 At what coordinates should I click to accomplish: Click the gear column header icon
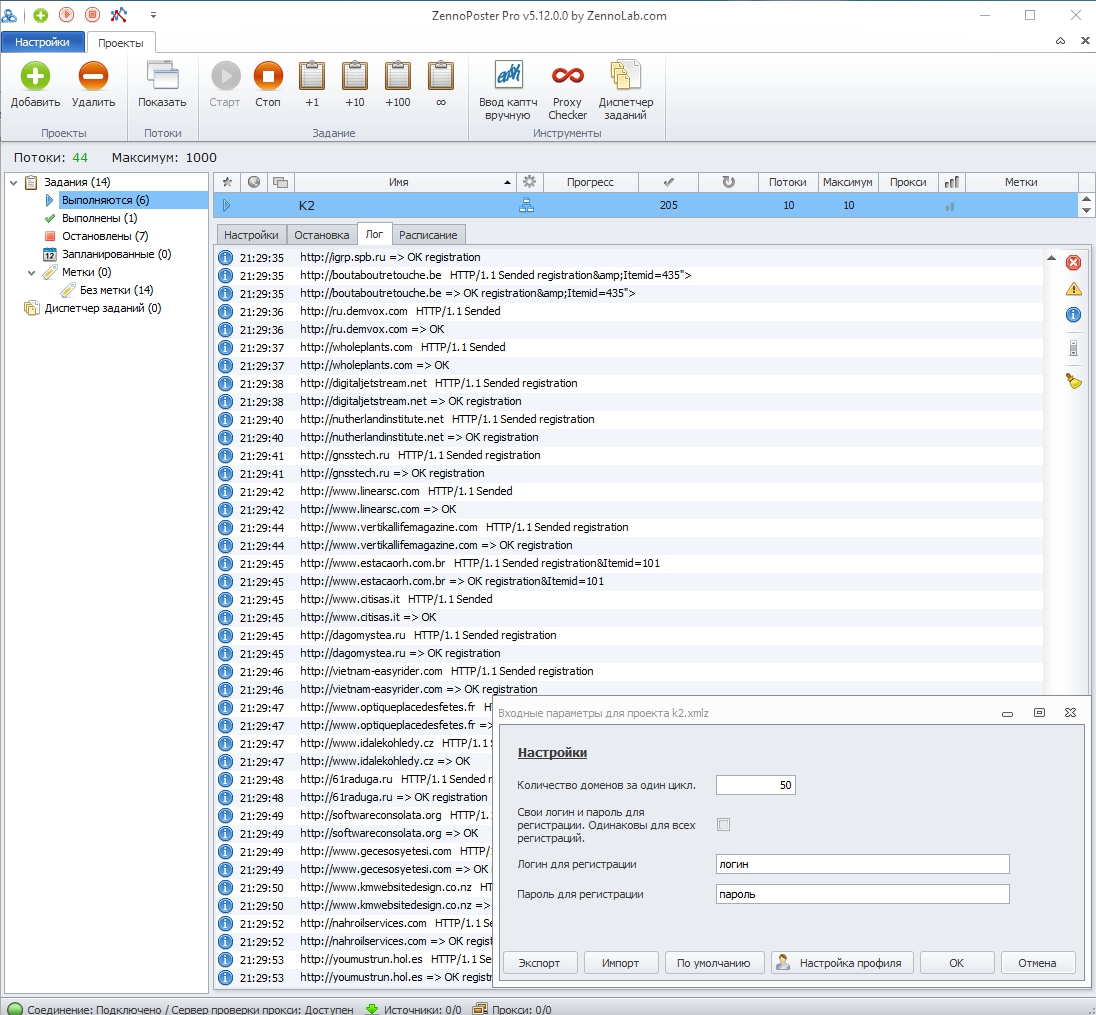point(529,182)
